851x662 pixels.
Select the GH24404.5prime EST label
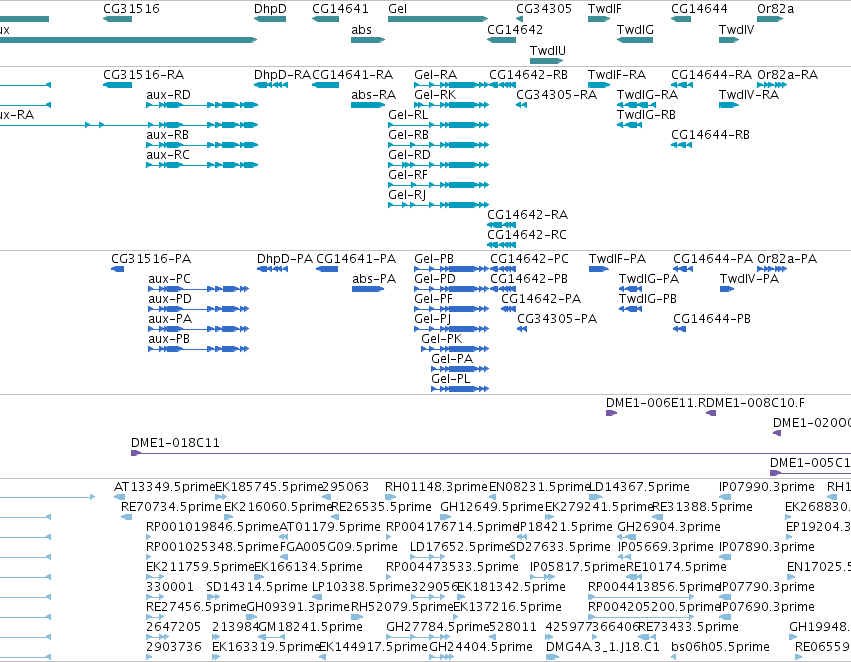(480, 647)
